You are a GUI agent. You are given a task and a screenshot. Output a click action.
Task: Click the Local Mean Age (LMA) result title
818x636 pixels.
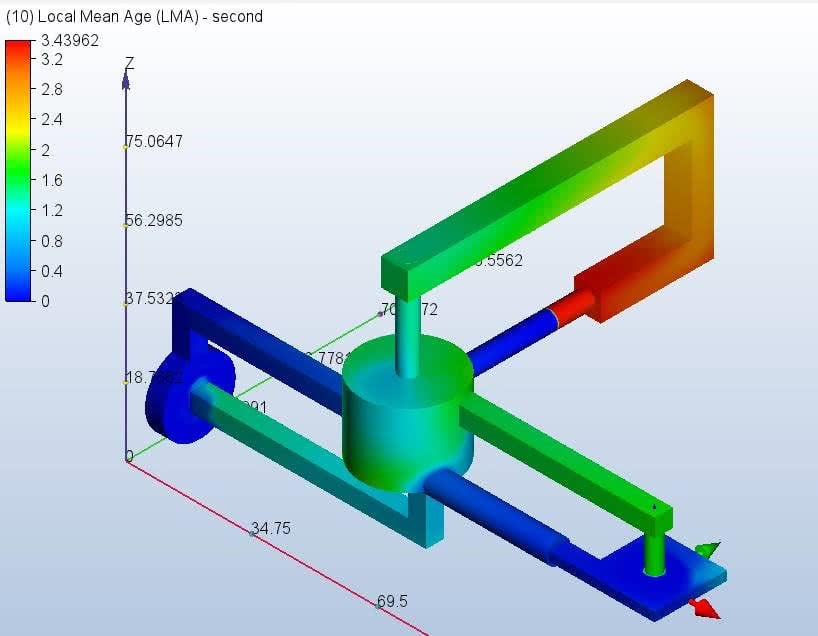(x=134, y=17)
